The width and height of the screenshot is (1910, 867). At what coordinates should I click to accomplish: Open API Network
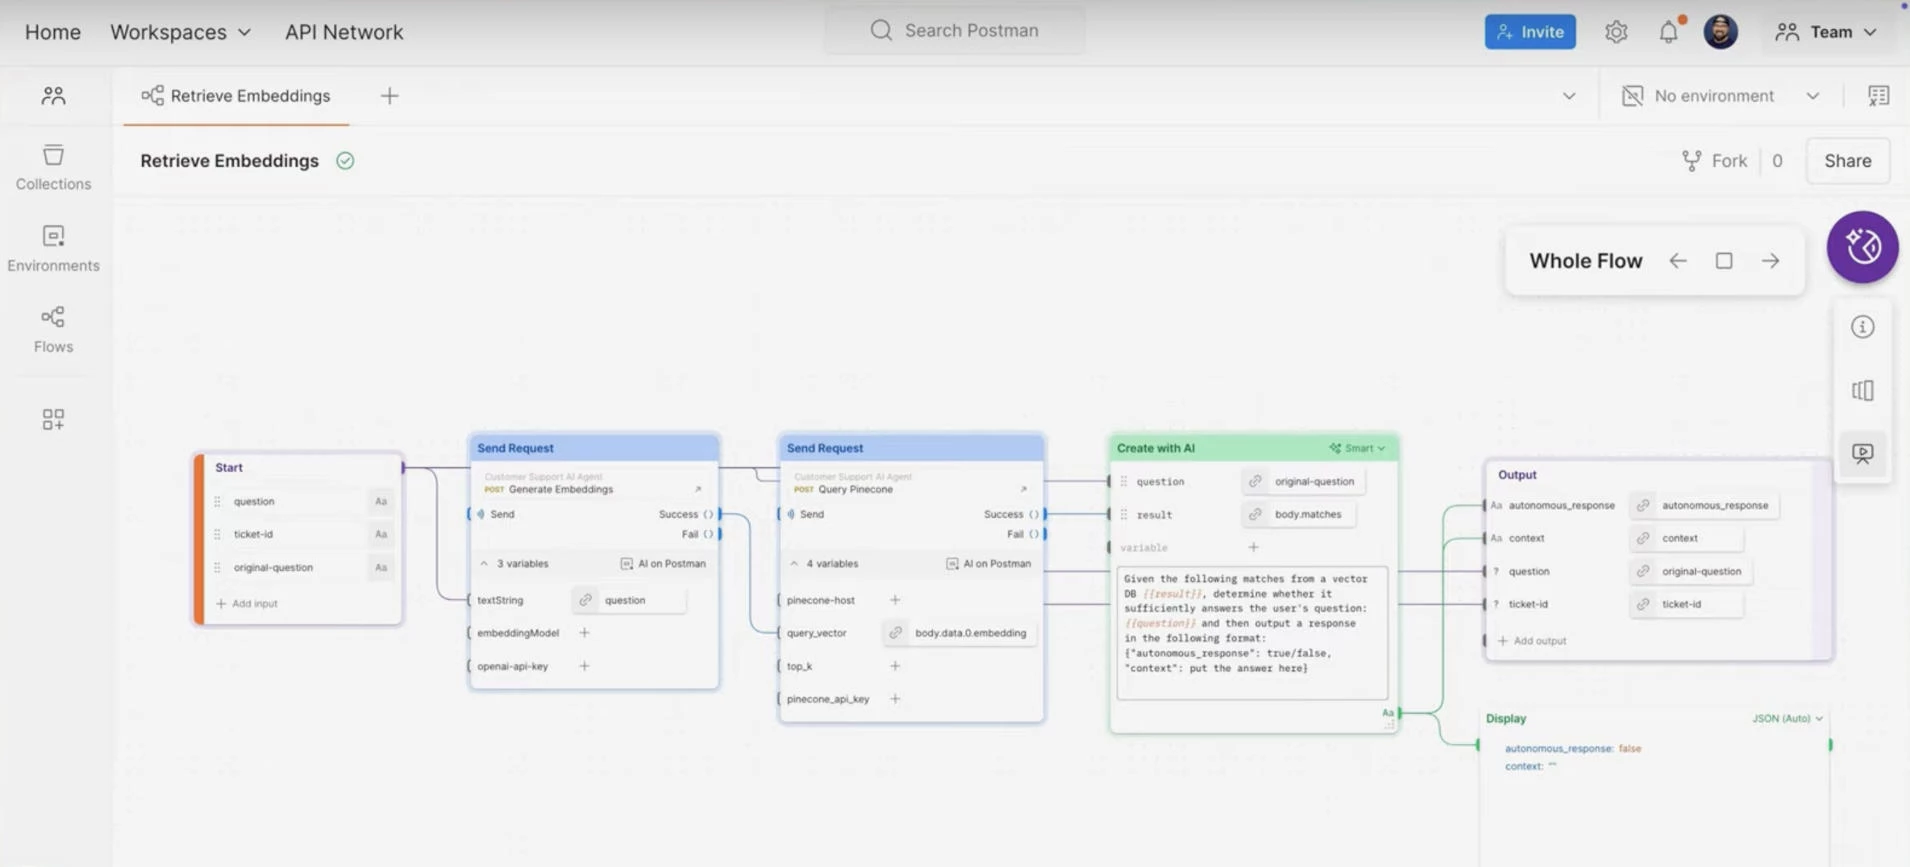[344, 32]
